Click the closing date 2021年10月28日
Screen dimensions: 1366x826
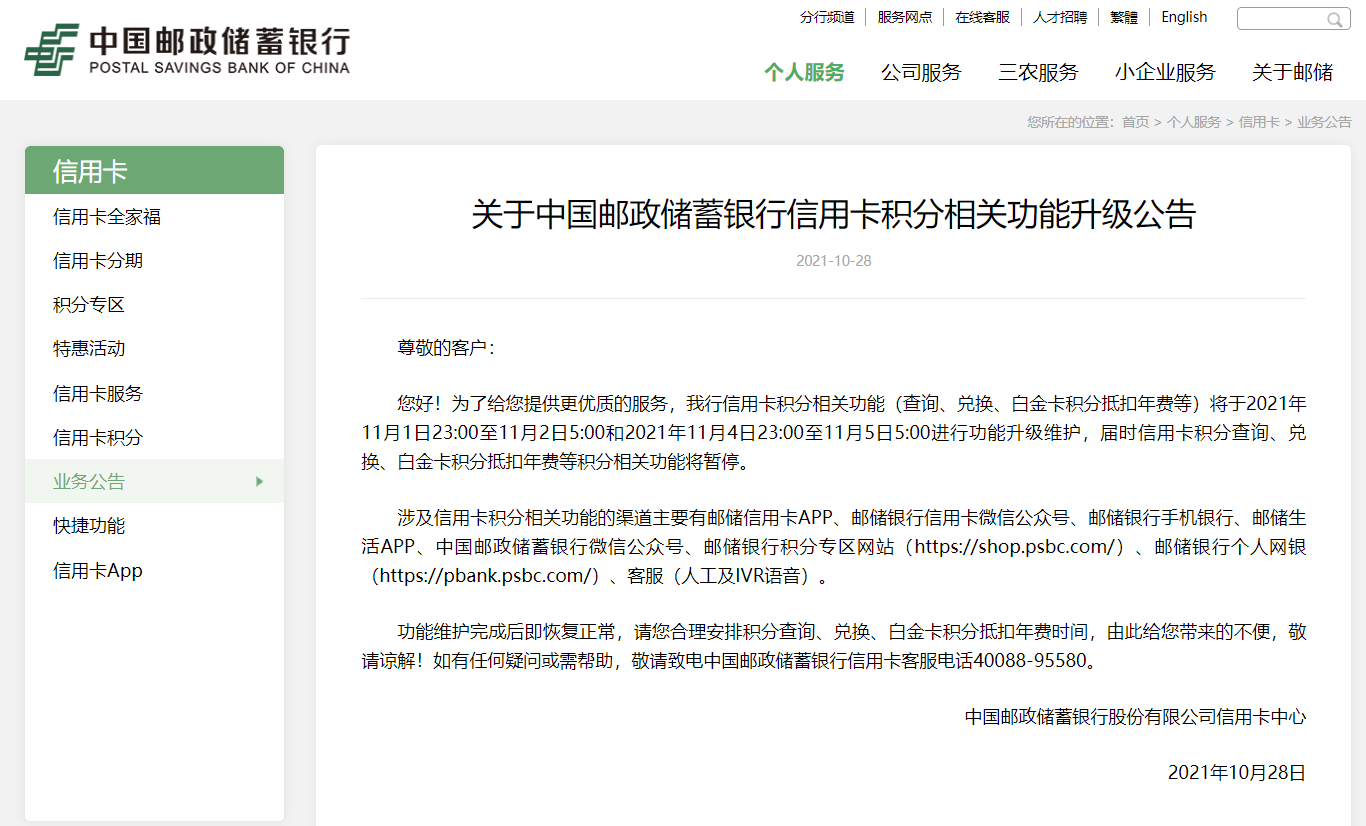click(1237, 773)
